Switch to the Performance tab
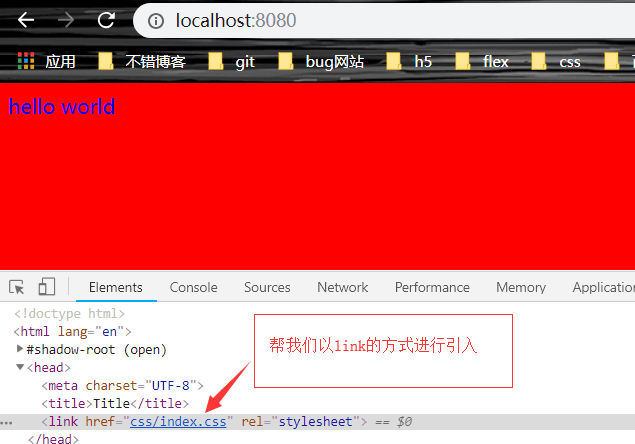 coord(432,287)
